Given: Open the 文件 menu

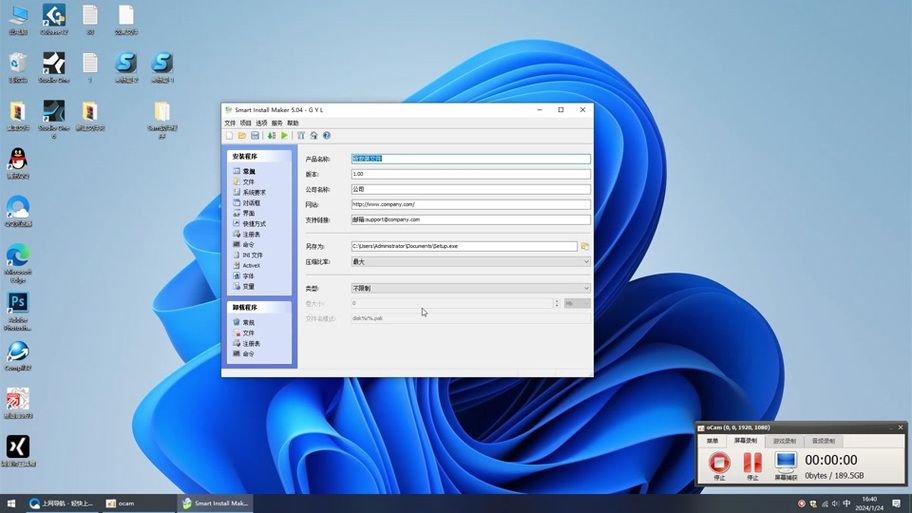Looking at the screenshot, I should point(230,123).
